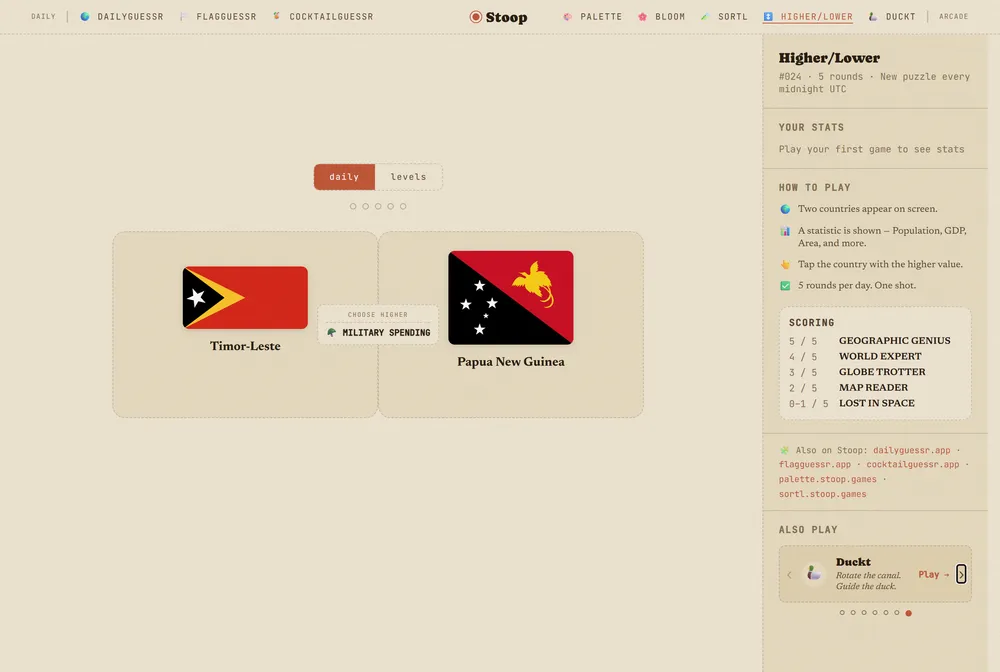This screenshot has width=1000, height=672.
Task: Click the Stoop logo circle icon
Action: [x=476, y=17]
